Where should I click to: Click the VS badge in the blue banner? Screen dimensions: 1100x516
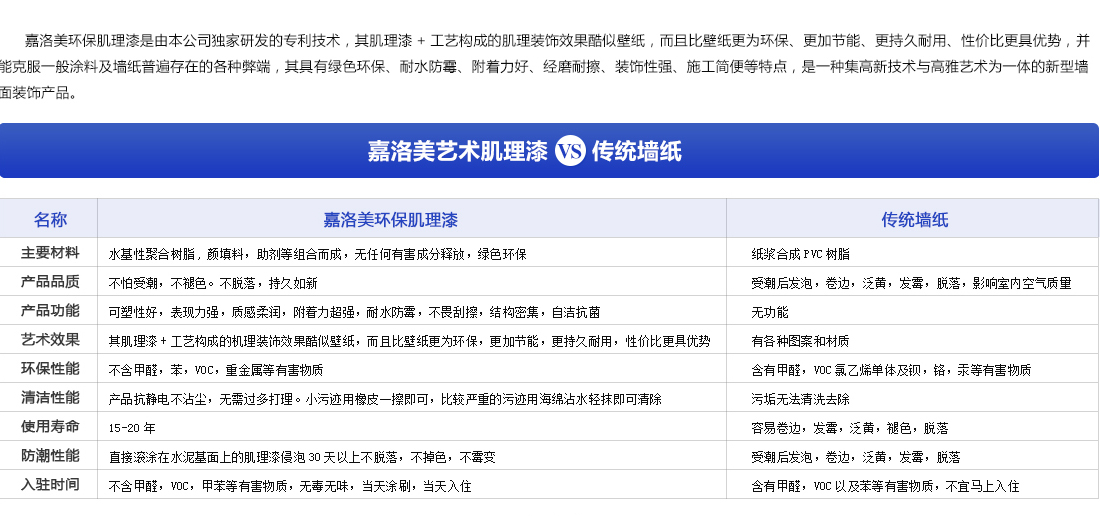click(x=570, y=151)
